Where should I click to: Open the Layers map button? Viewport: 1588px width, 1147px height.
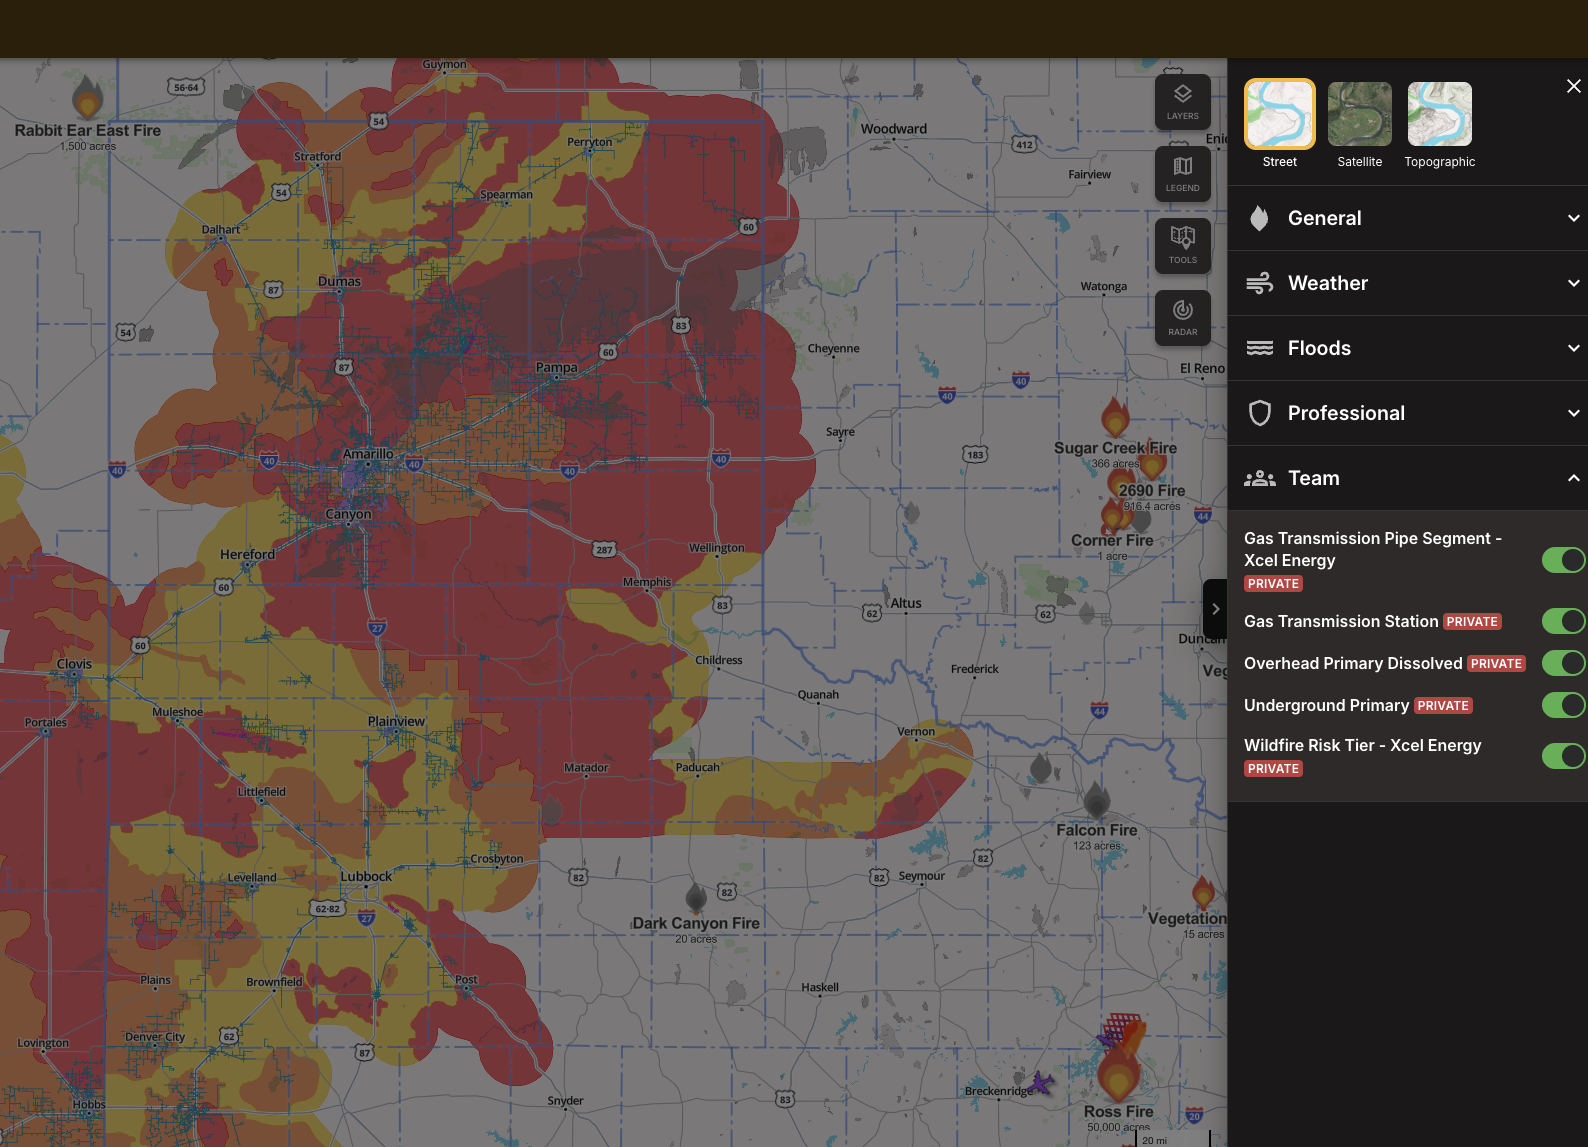click(x=1183, y=102)
